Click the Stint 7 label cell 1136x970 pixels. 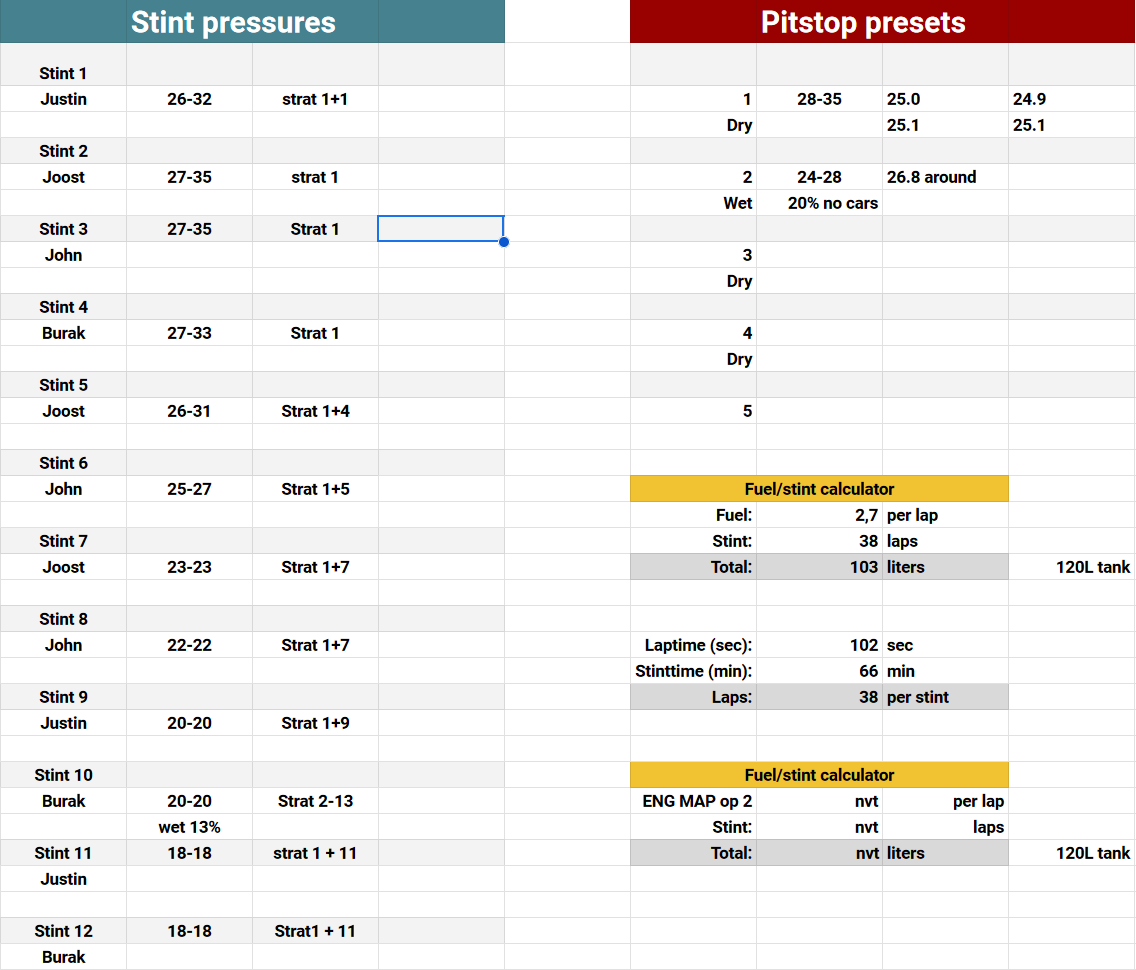(63, 541)
